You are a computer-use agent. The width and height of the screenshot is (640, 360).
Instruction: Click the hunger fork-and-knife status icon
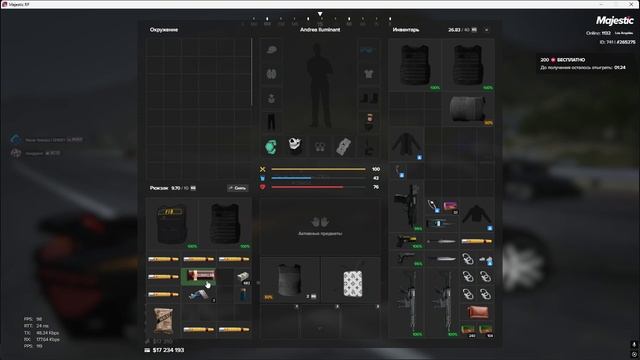[262, 169]
